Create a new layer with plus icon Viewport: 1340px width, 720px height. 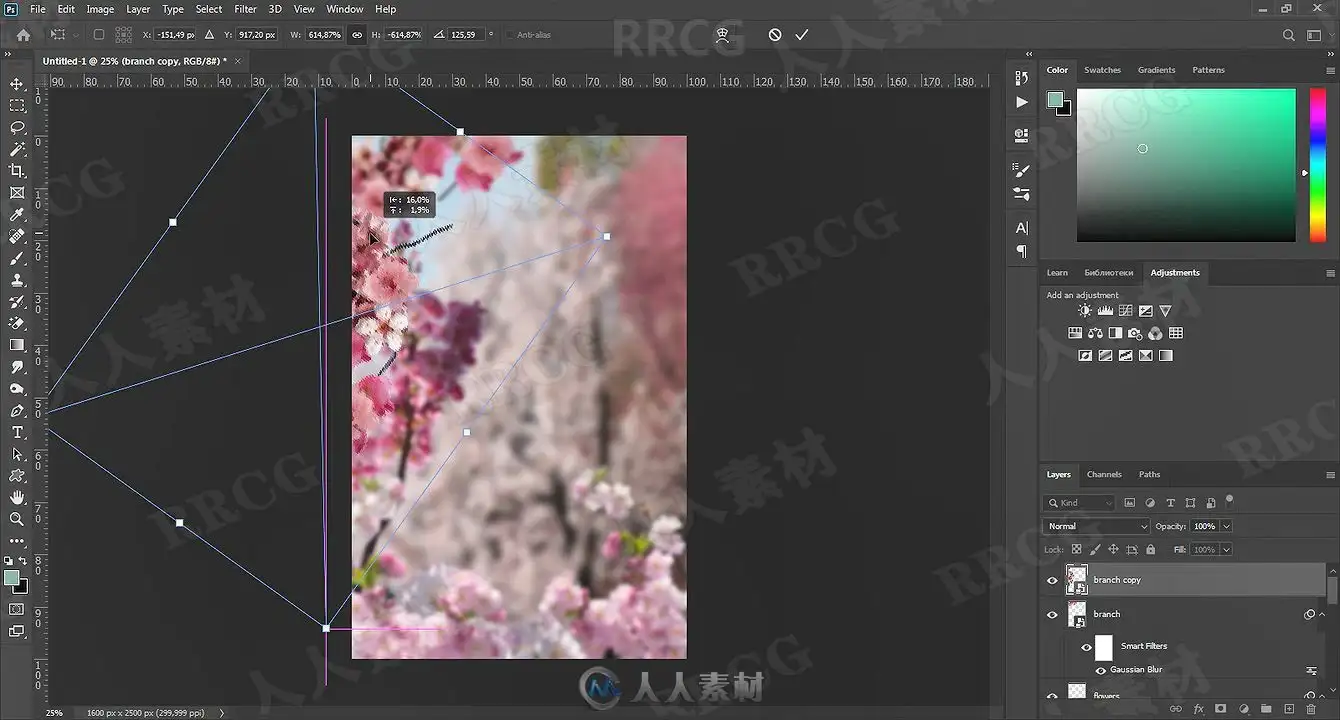pyautogui.click(x=1289, y=709)
